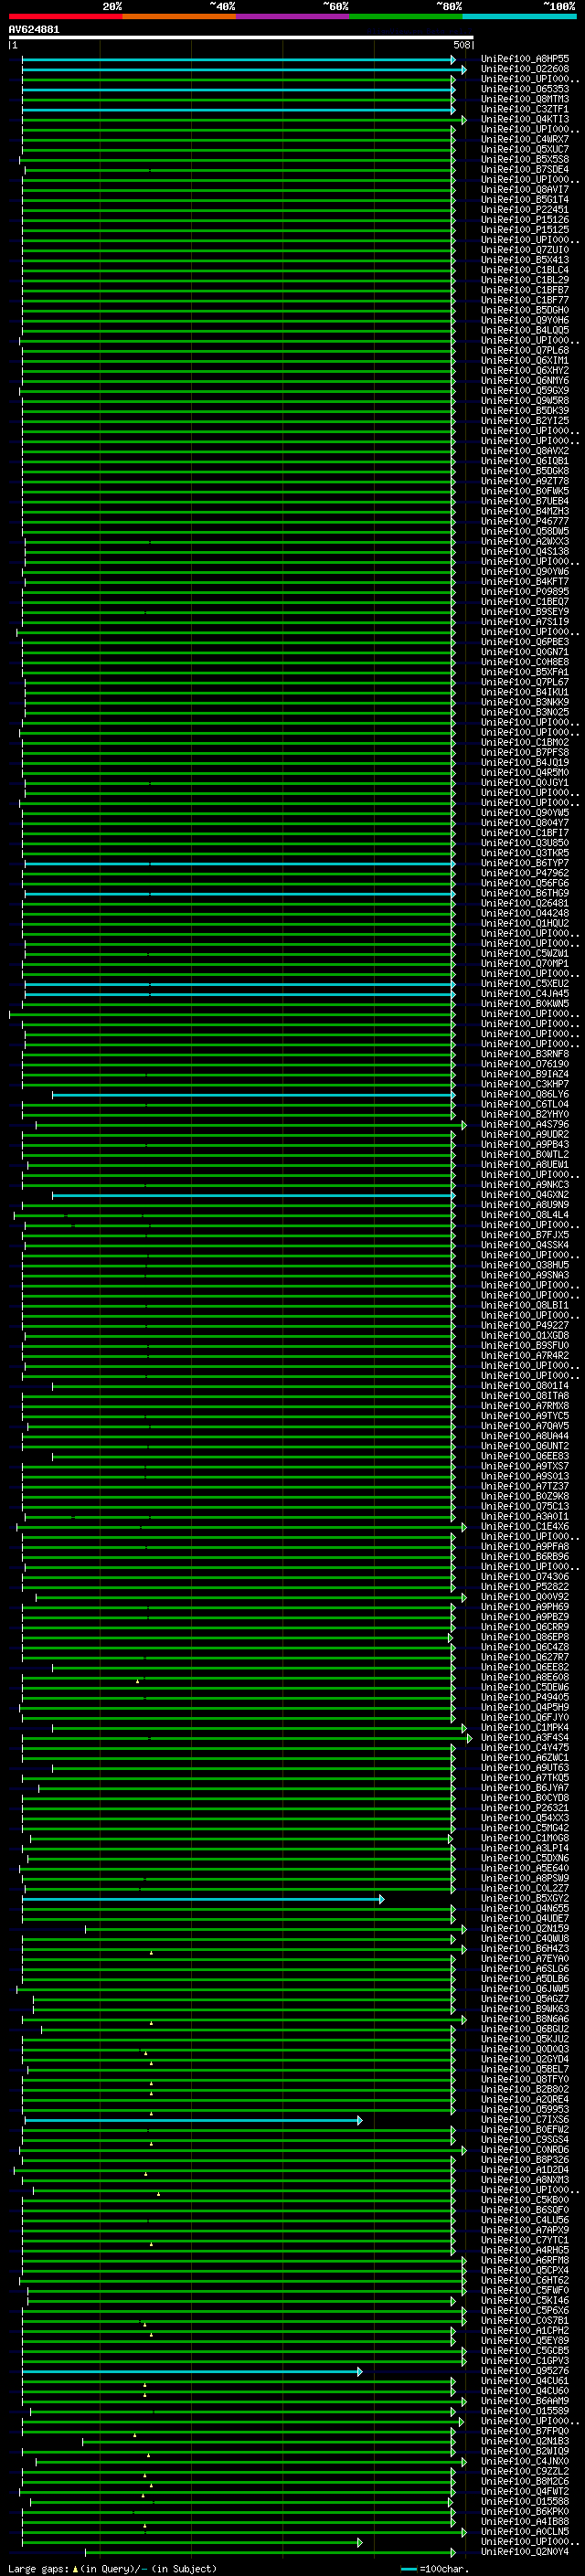Select the red 20% identity color segment
The height and width of the screenshot is (2576, 585).
click(x=65, y=16)
